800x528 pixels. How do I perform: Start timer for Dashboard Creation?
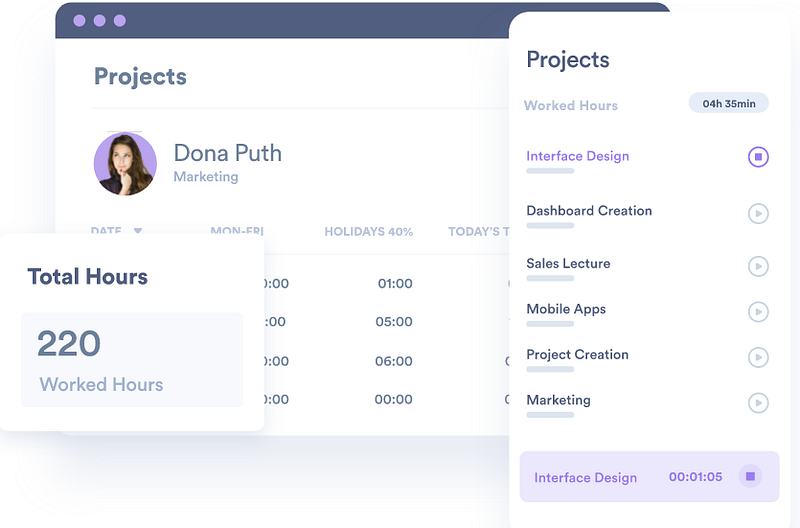758,213
